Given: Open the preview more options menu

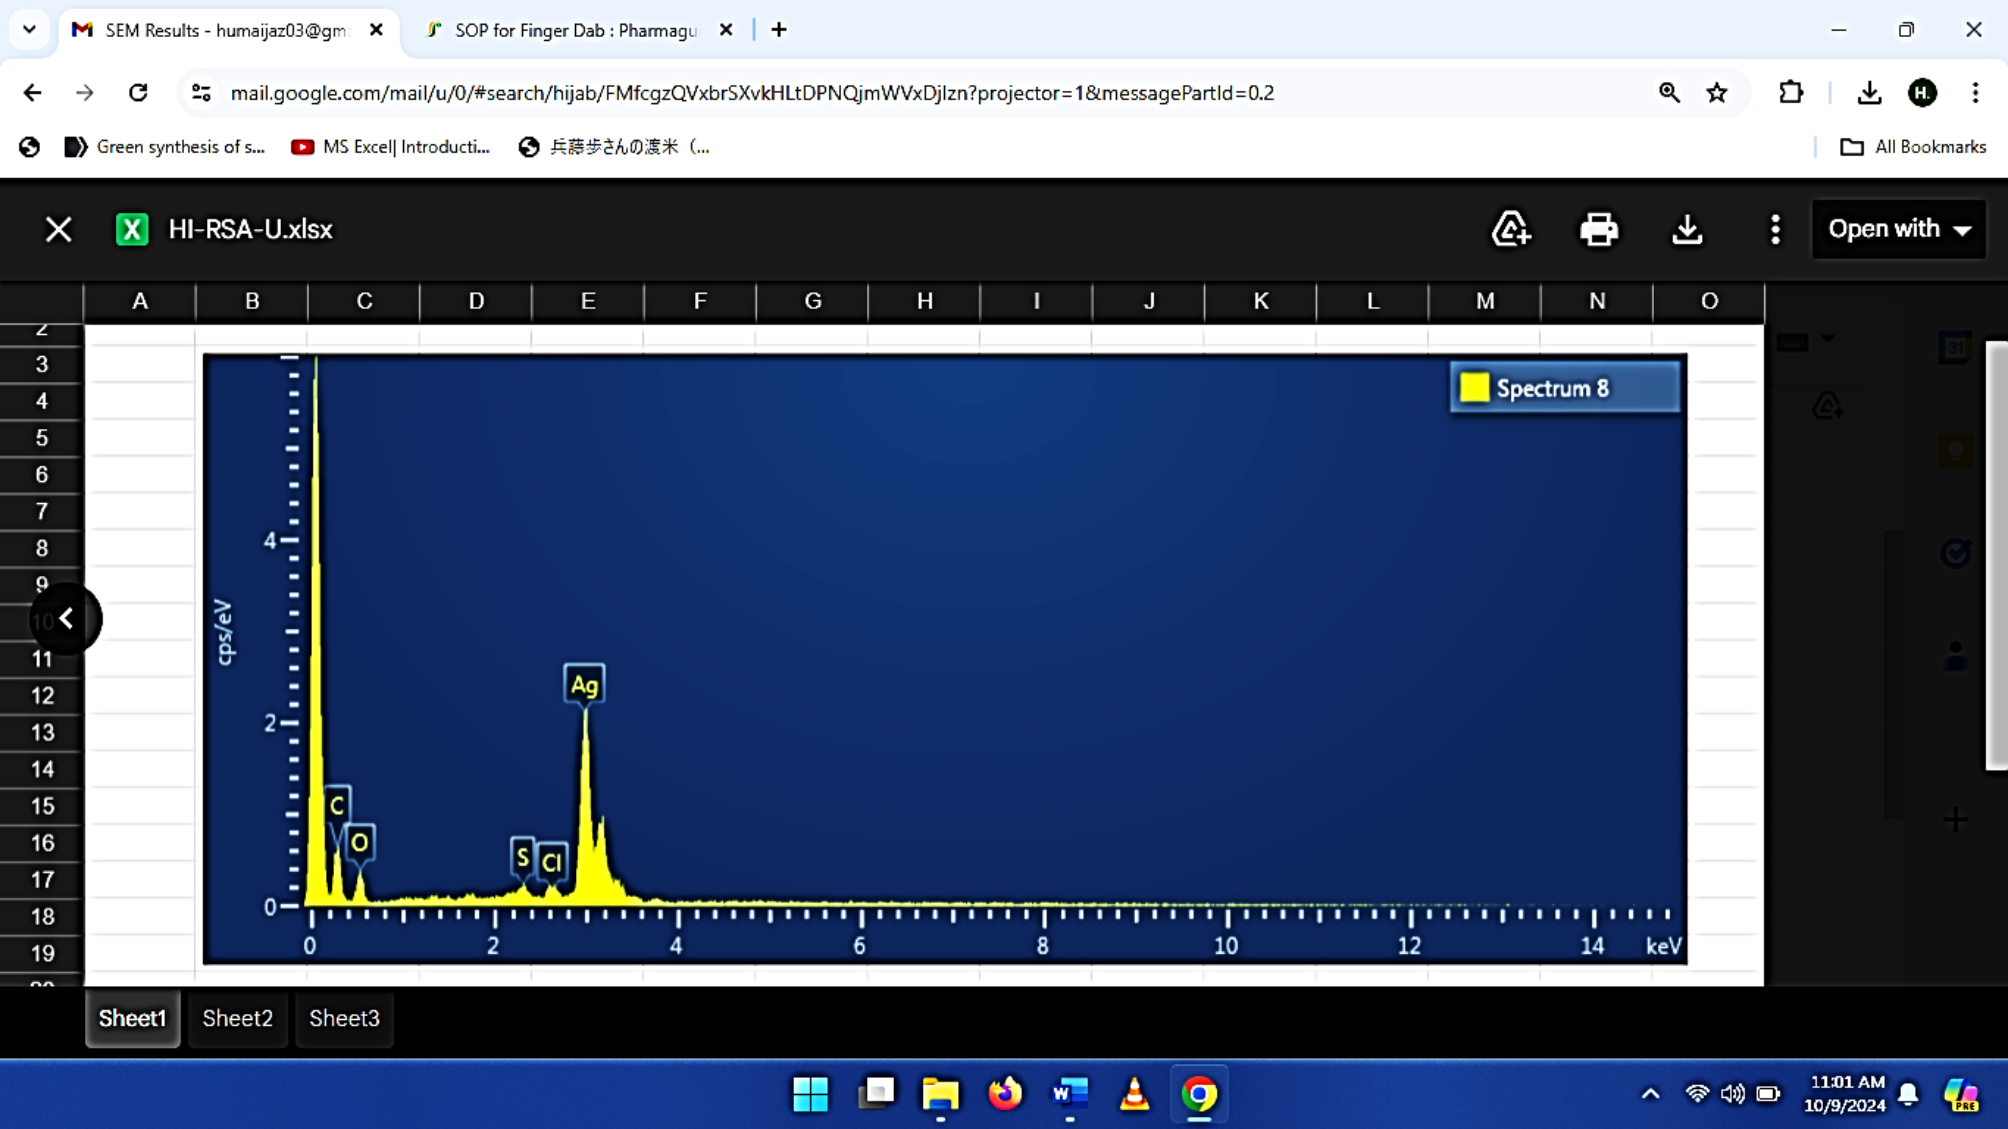Looking at the screenshot, I should (x=1775, y=229).
